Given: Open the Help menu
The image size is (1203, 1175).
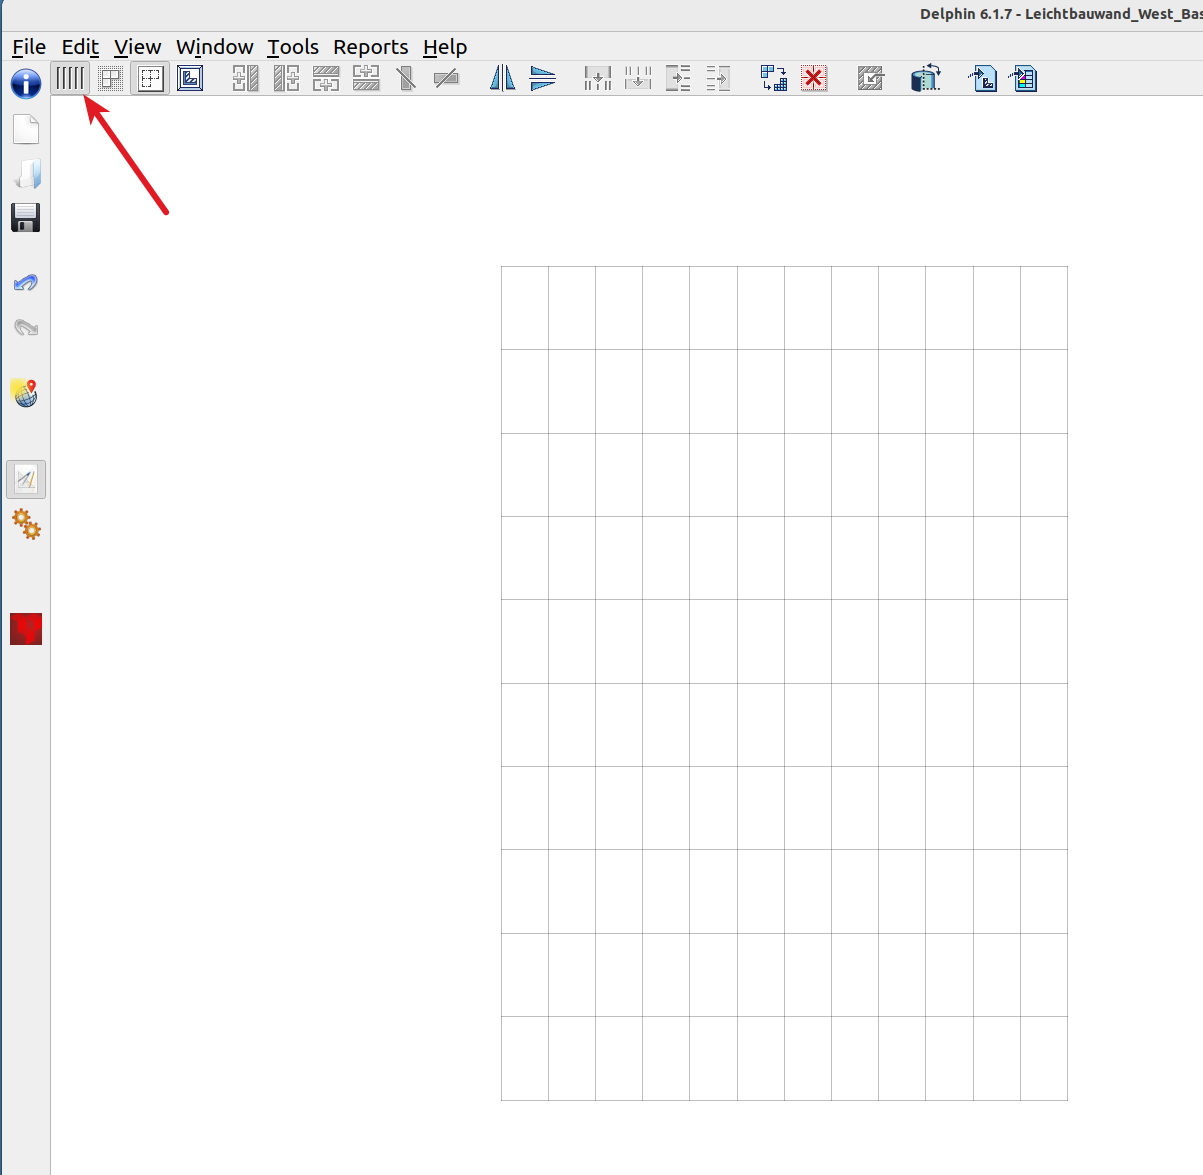Looking at the screenshot, I should click(445, 47).
